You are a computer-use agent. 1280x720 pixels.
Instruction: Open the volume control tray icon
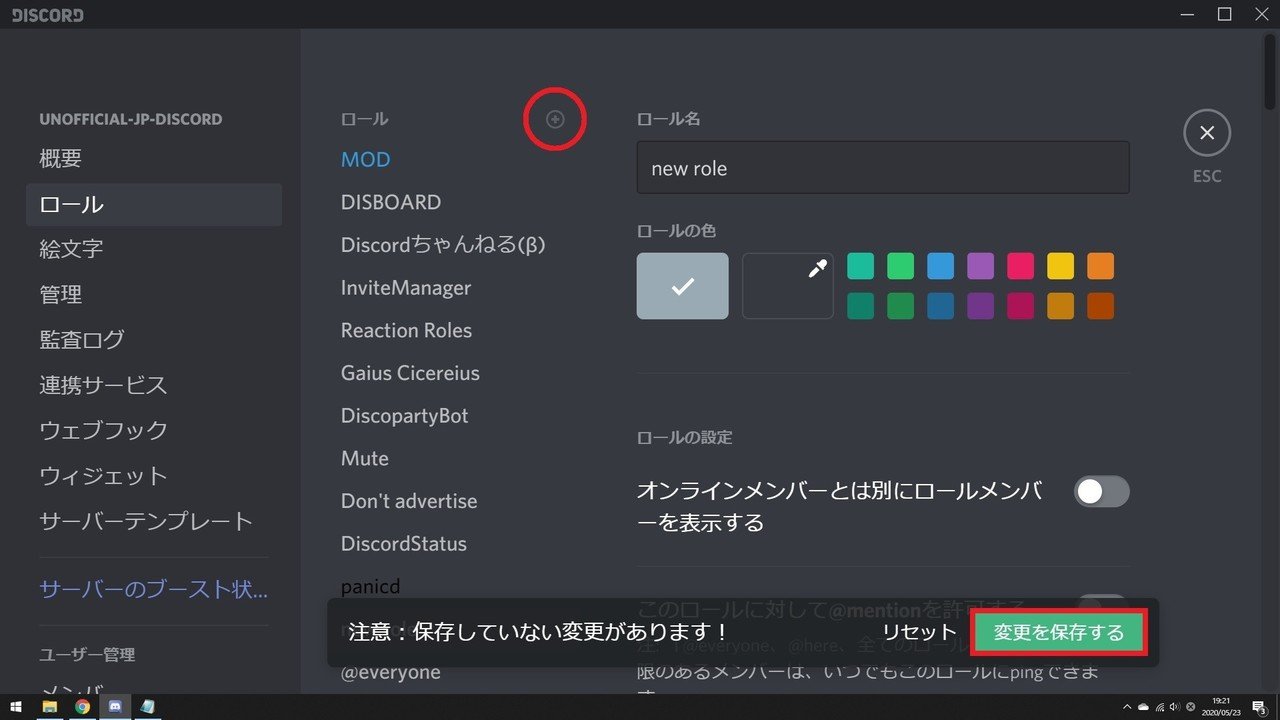click(1174, 707)
